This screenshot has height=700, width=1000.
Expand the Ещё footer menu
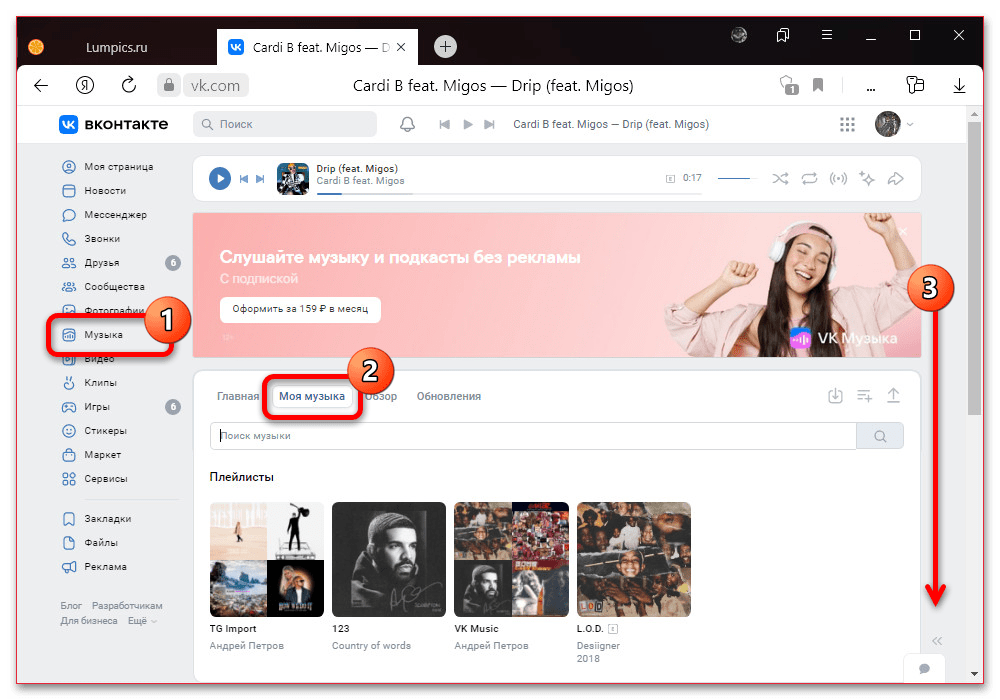[x=142, y=621]
